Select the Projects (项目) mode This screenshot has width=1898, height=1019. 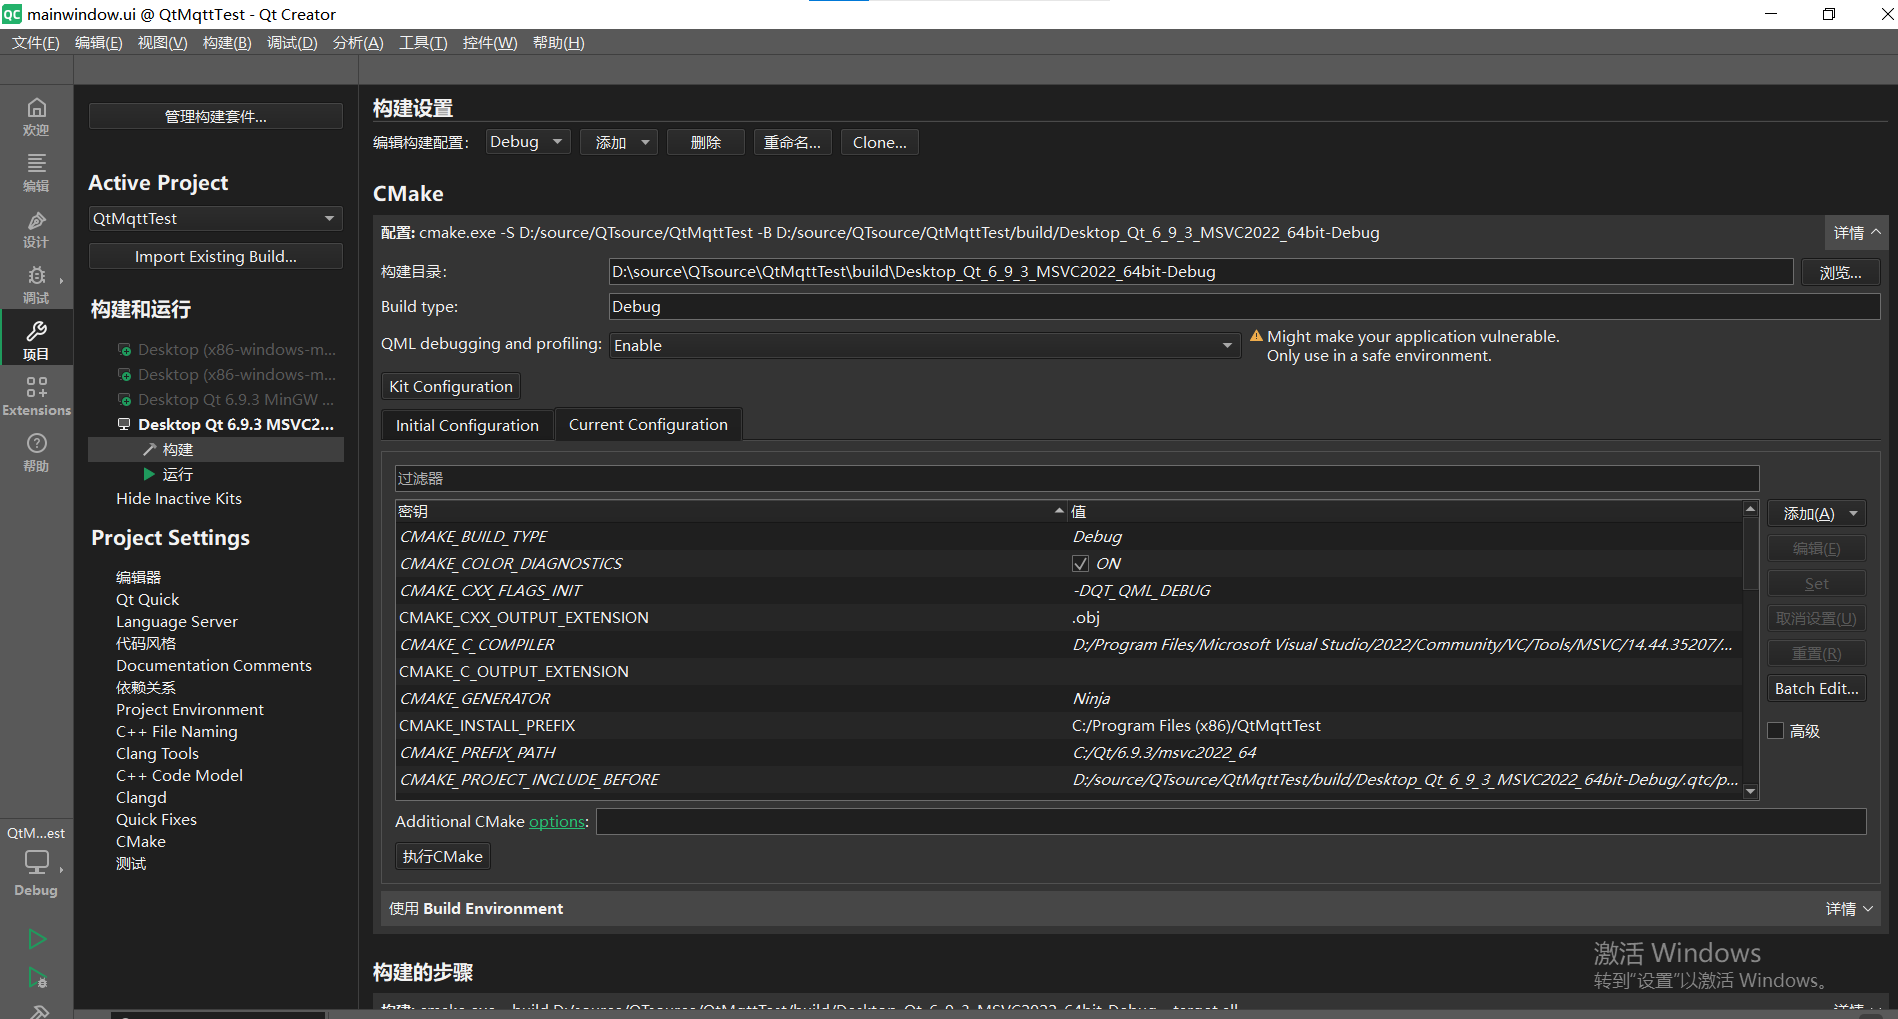pos(36,340)
